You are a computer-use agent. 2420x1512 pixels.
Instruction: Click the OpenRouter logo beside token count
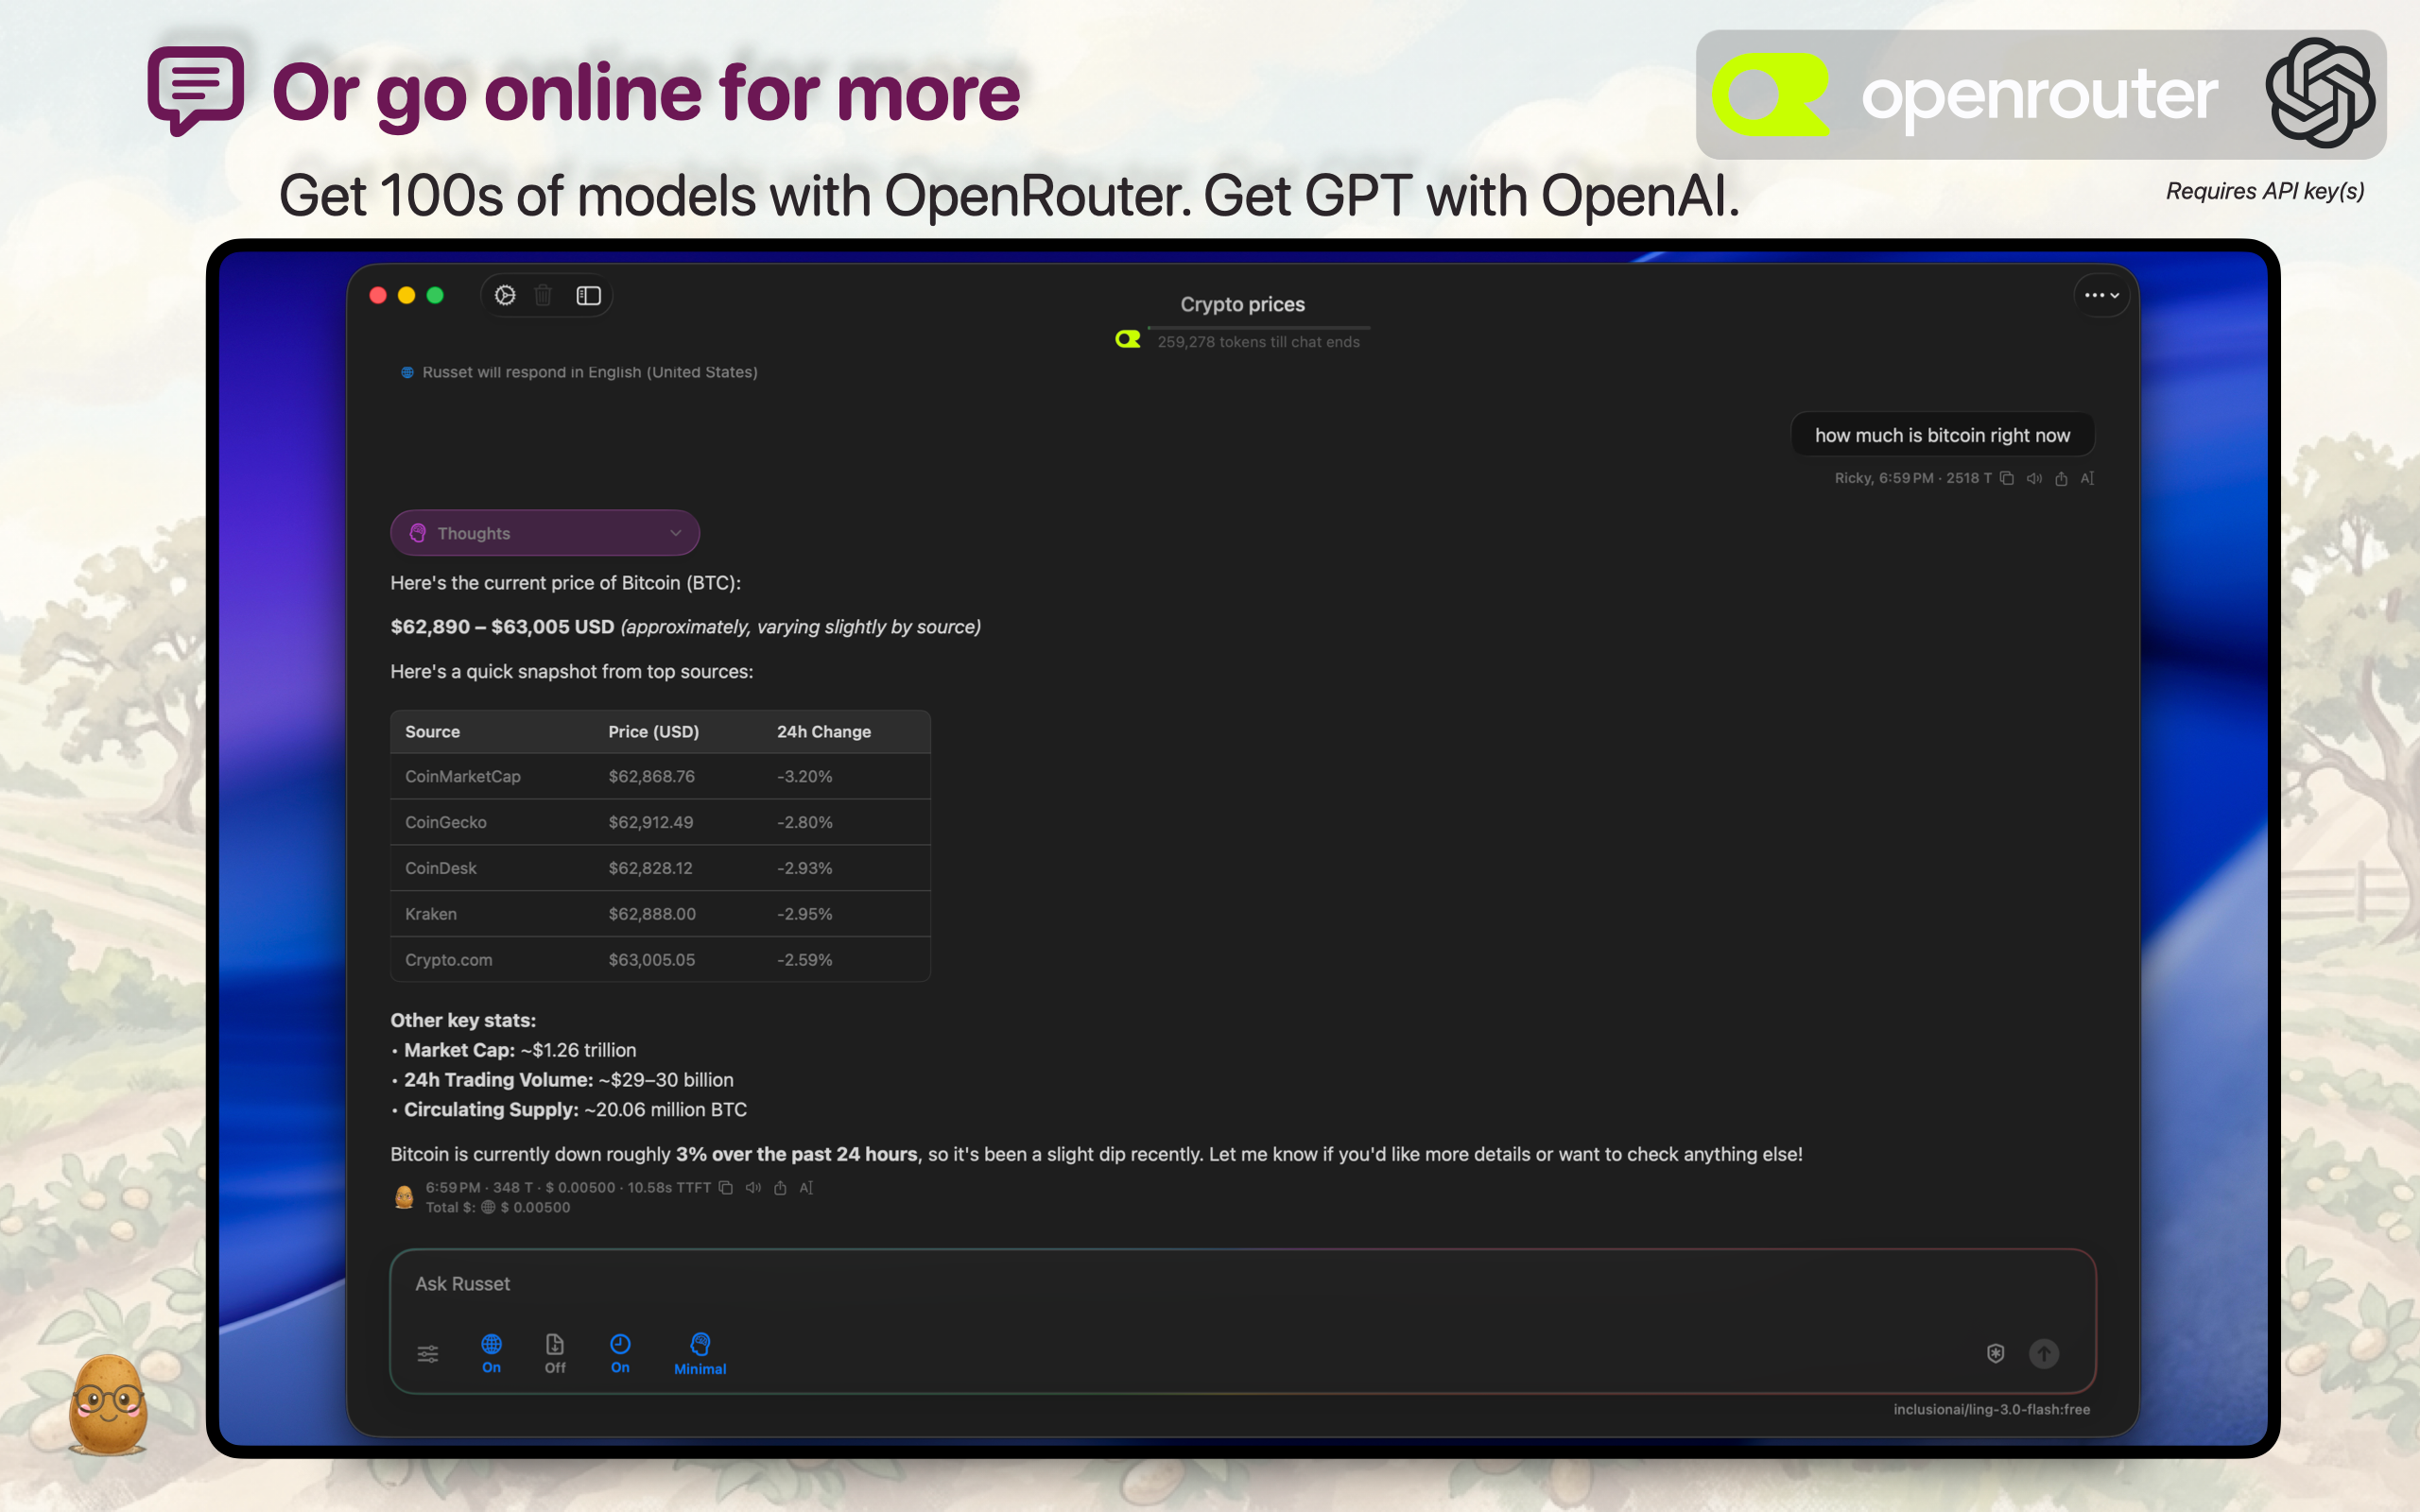[1128, 339]
